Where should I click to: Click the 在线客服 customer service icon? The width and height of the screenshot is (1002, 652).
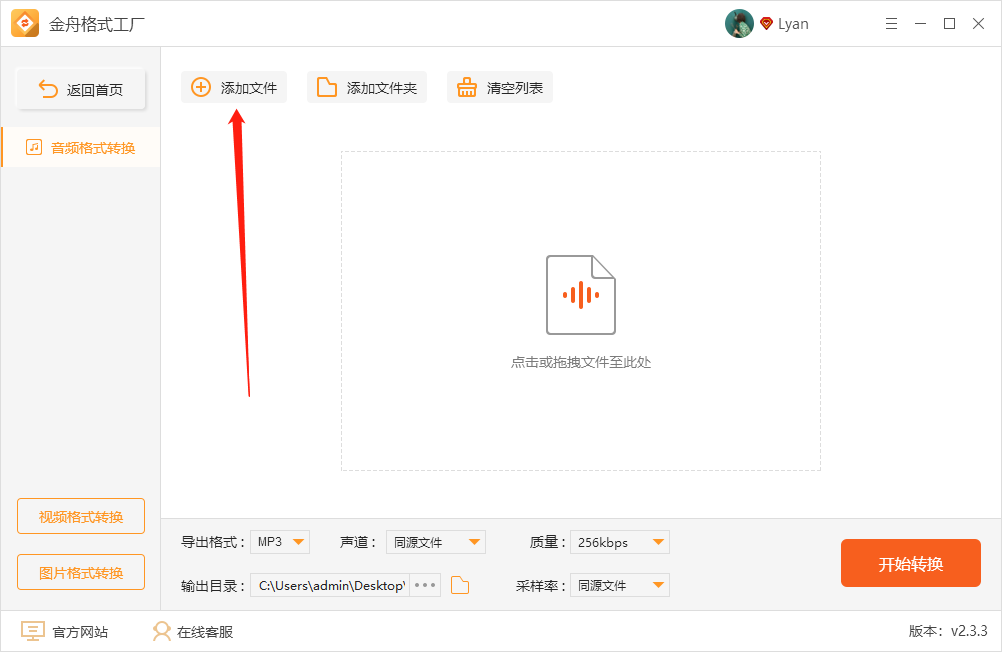(x=161, y=630)
